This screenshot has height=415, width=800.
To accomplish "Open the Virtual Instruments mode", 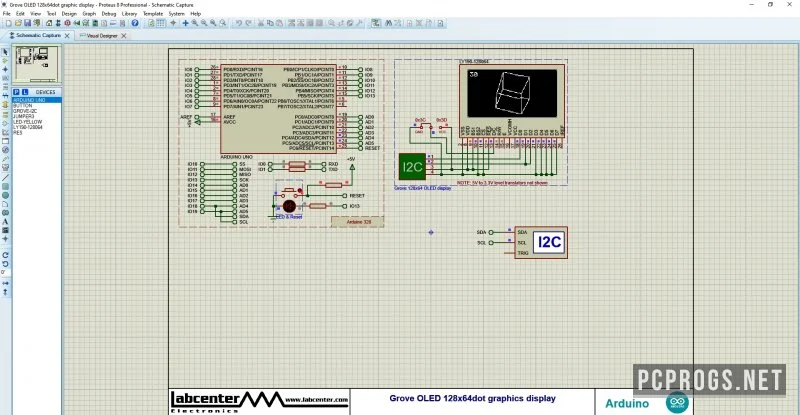I will click(5, 166).
